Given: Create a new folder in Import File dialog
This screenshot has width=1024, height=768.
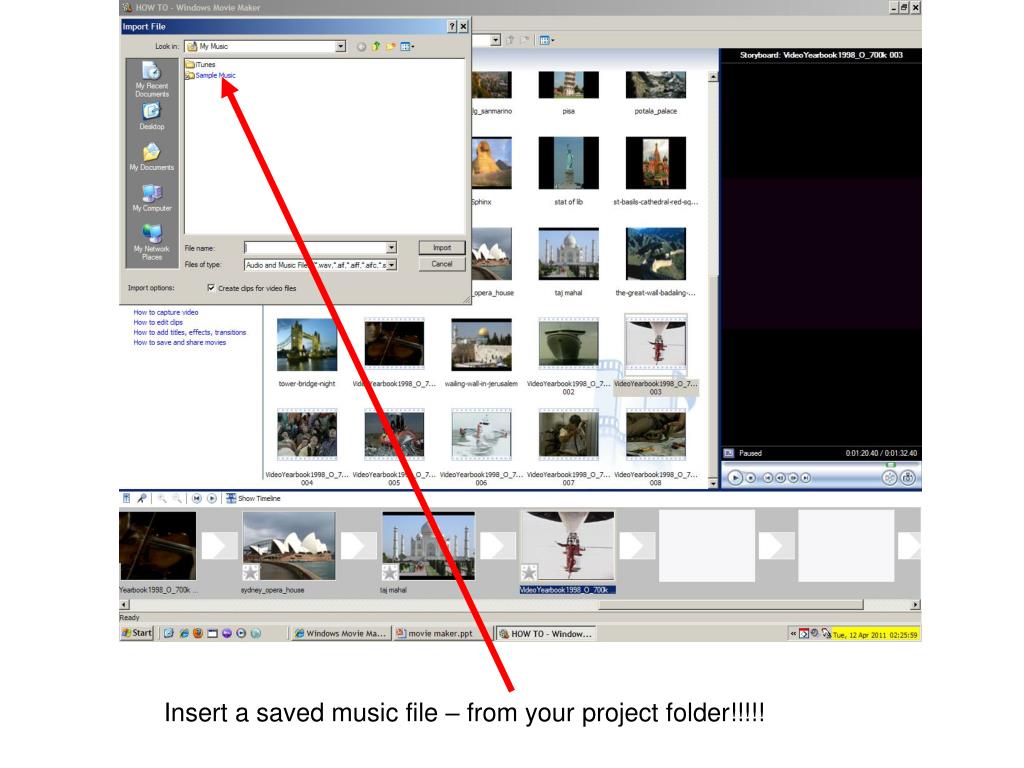Looking at the screenshot, I should pos(391,46).
